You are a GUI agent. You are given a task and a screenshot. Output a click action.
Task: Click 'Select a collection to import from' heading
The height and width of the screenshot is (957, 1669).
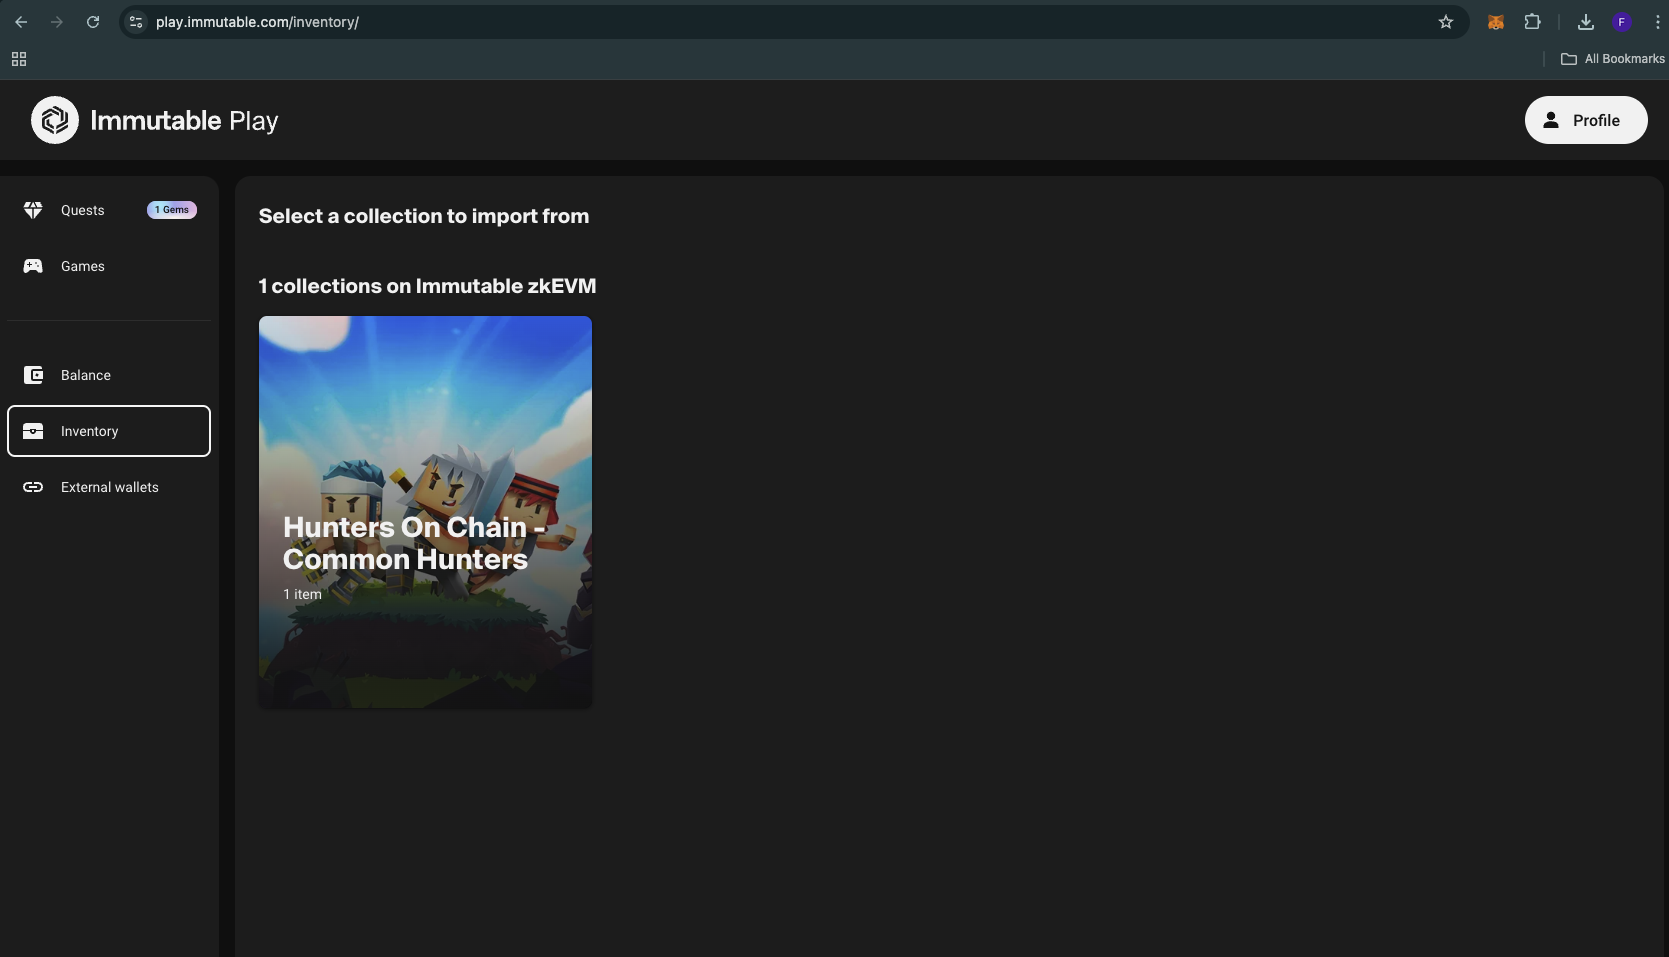pyautogui.click(x=424, y=216)
